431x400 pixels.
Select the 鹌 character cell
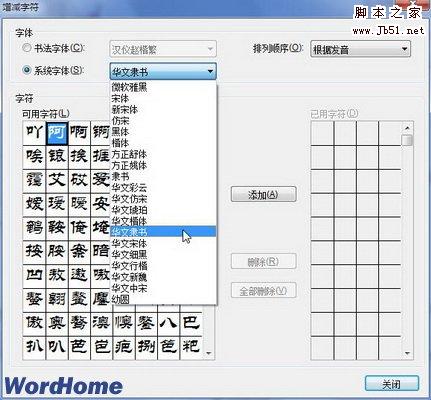(34, 228)
